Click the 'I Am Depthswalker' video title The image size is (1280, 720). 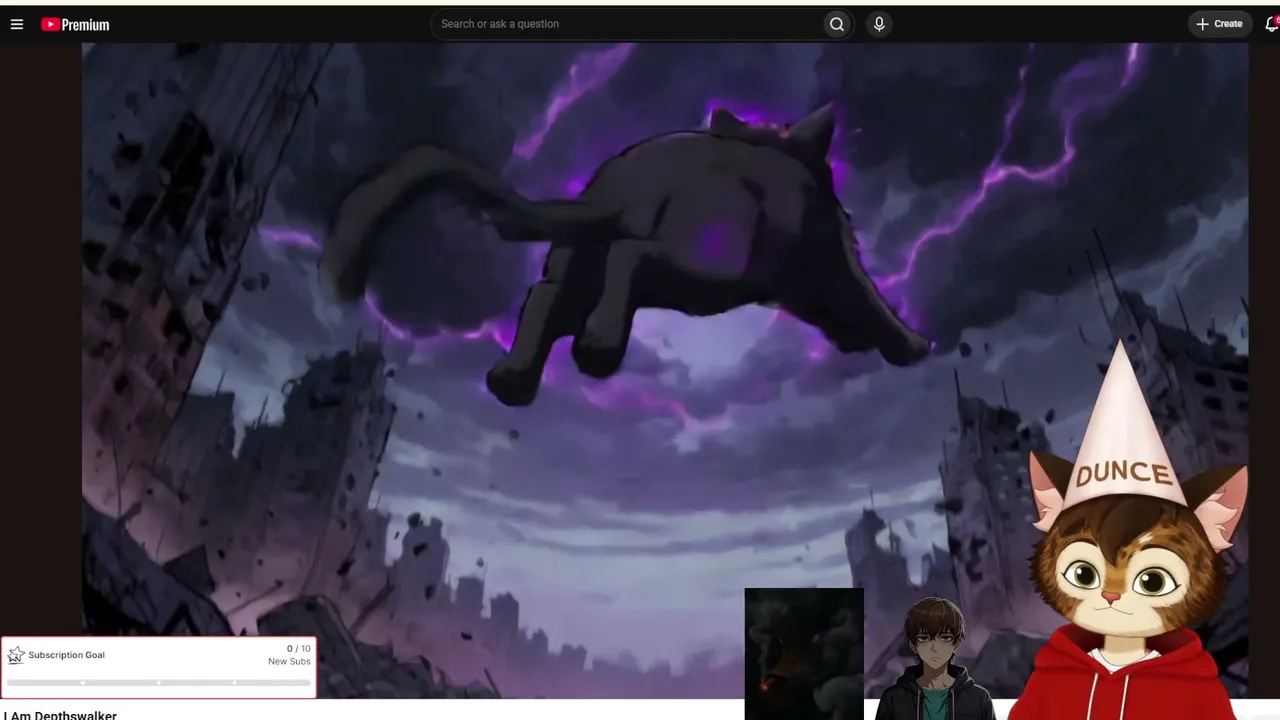tap(60, 715)
